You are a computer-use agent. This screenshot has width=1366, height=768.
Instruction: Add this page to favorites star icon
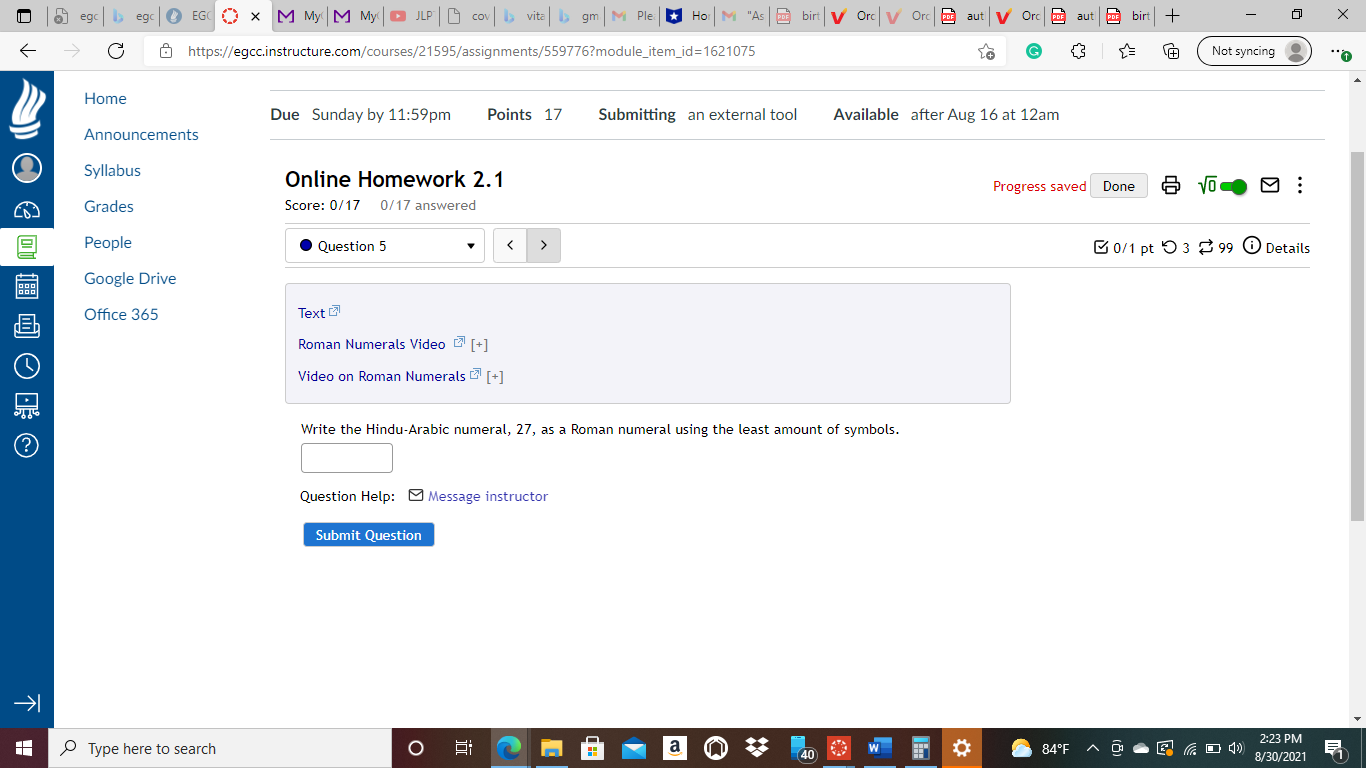987,51
